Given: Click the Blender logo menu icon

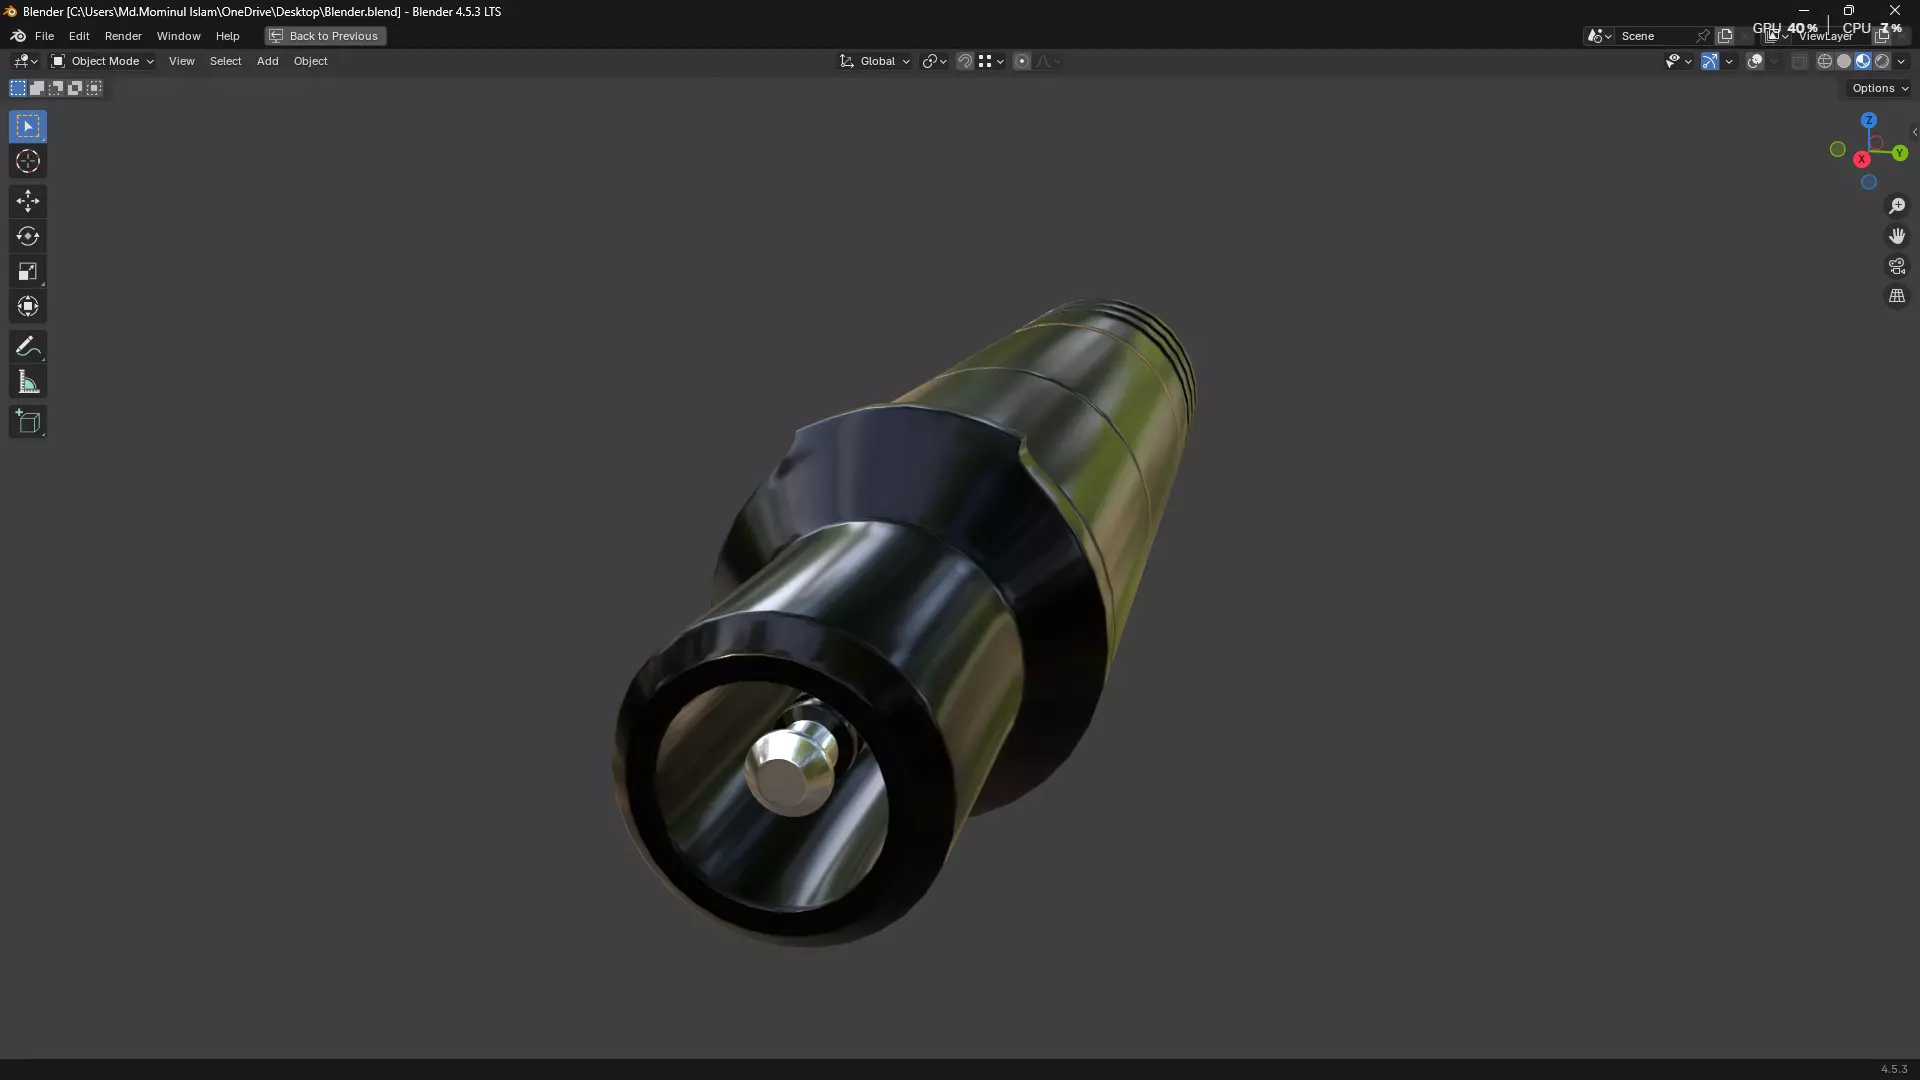Looking at the screenshot, I should 18,36.
